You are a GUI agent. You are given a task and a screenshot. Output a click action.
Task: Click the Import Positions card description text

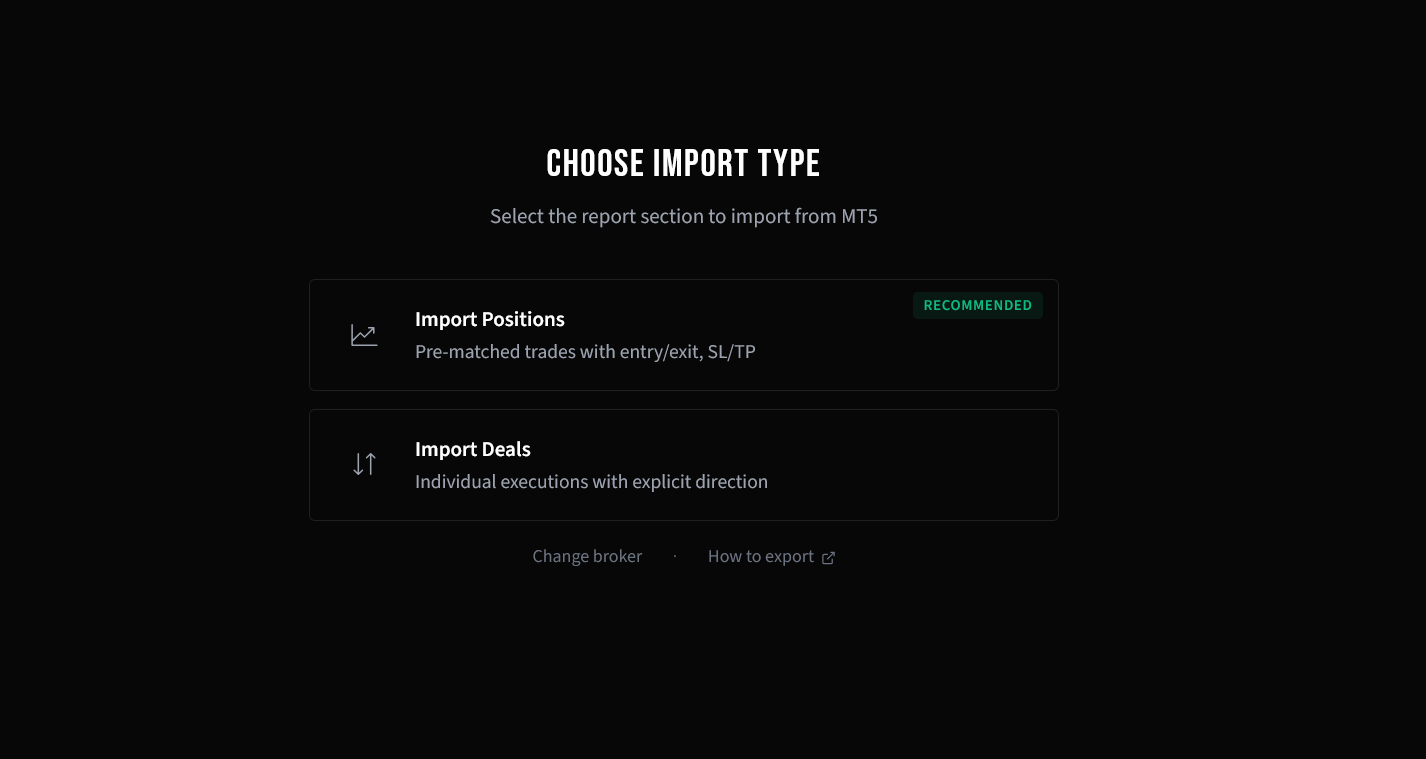point(585,351)
